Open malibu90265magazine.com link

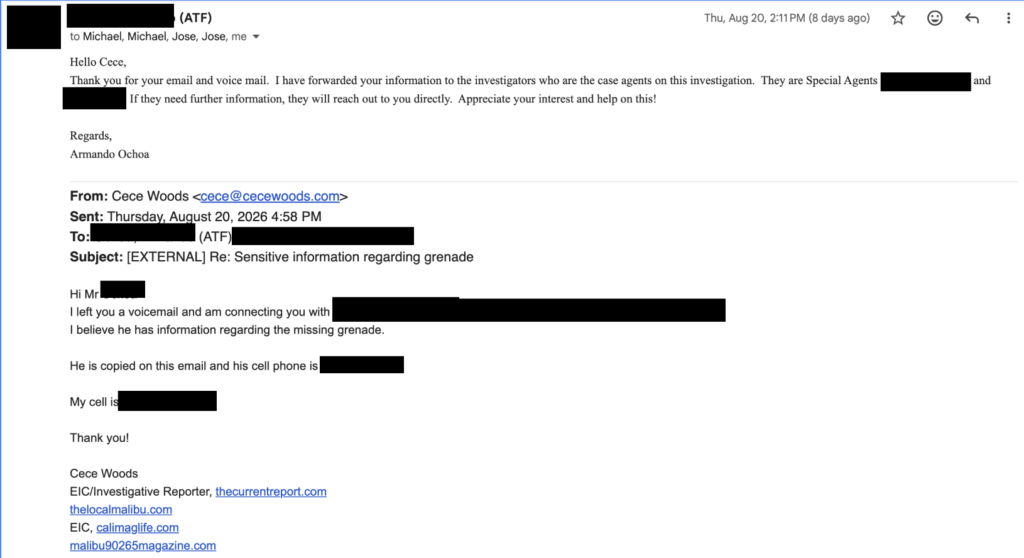(143, 546)
